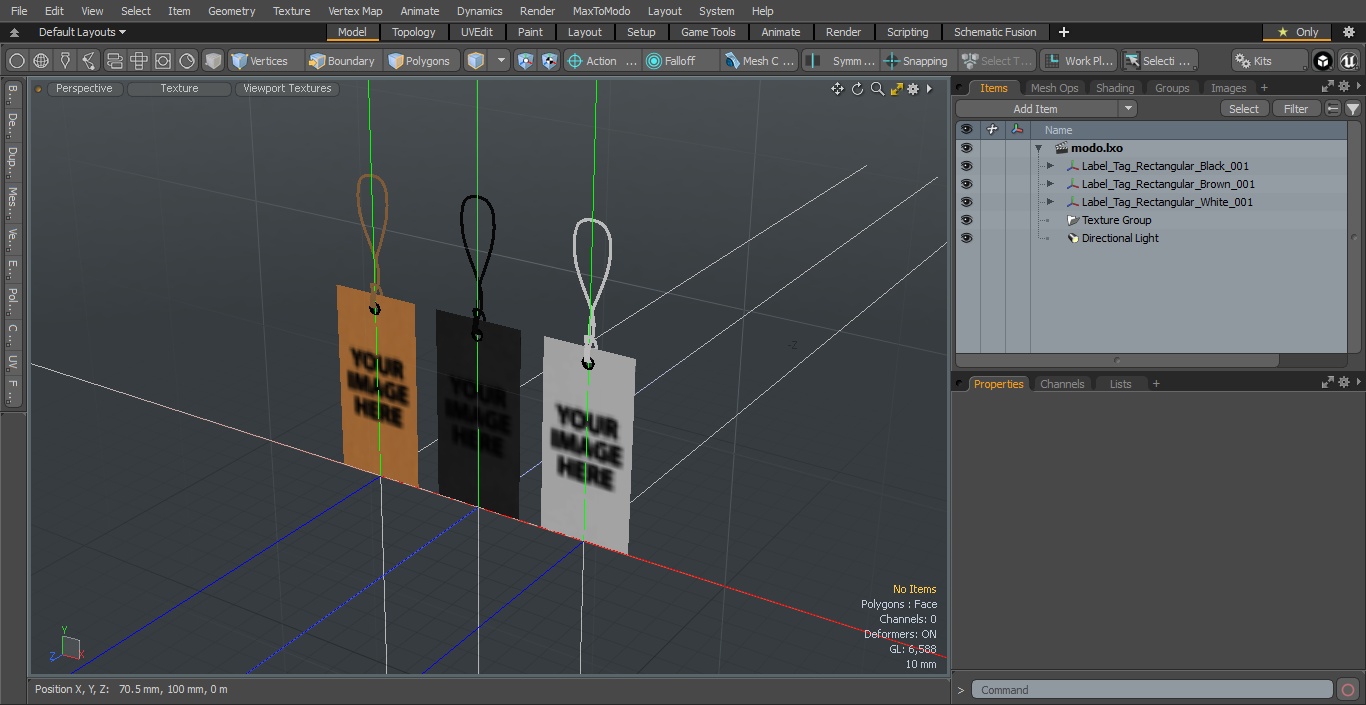
Task: Click the viewport rotate icon
Action: coord(857,89)
